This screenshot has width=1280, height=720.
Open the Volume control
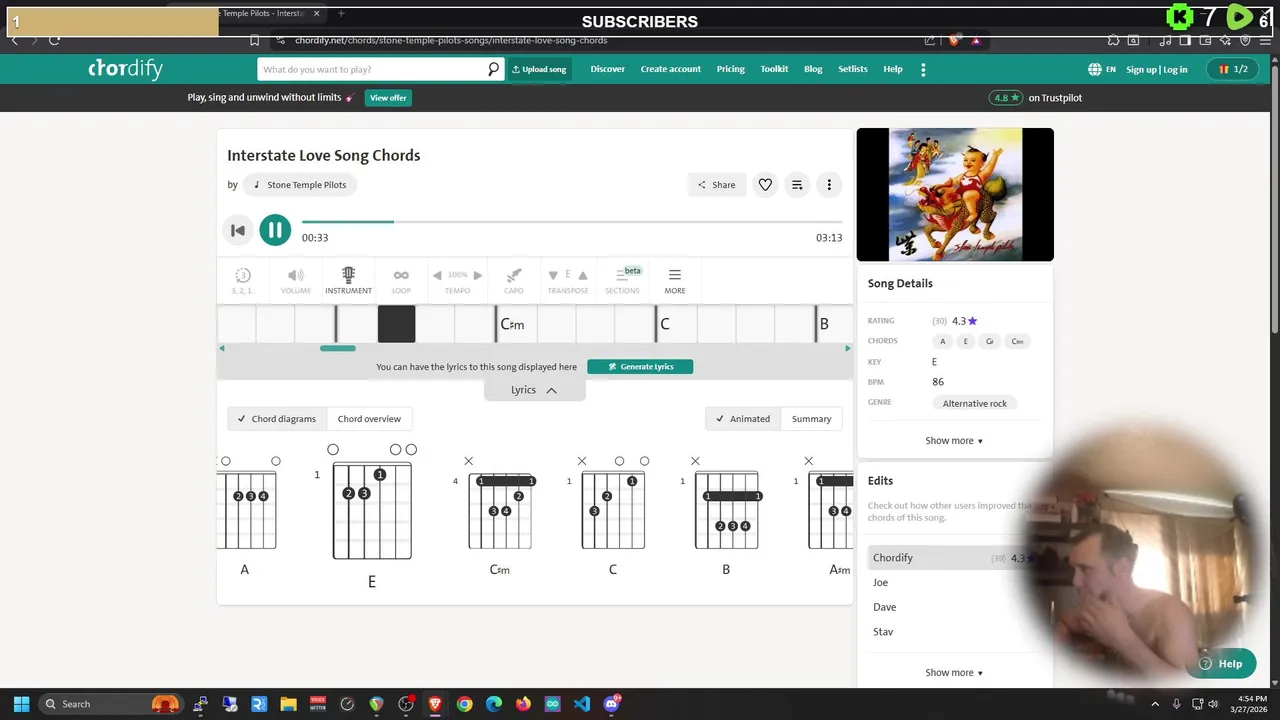(295, 281)
